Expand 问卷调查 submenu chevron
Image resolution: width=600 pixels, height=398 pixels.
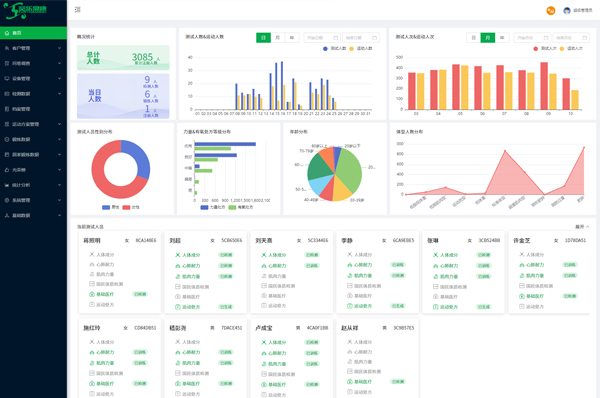coord(59,64)
